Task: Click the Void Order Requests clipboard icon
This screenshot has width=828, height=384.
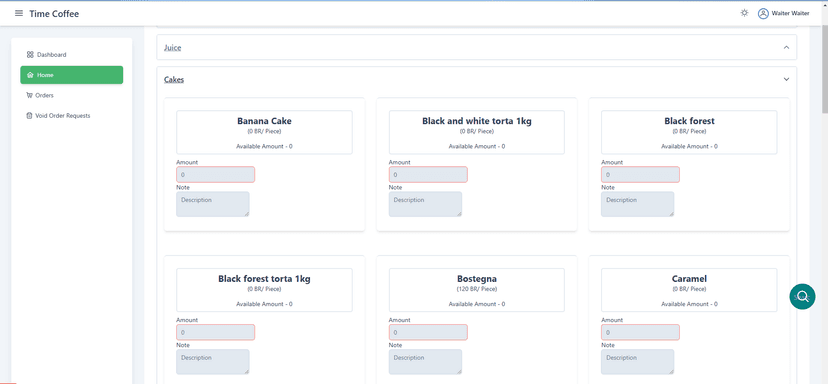Action: (x=29, y=116)
